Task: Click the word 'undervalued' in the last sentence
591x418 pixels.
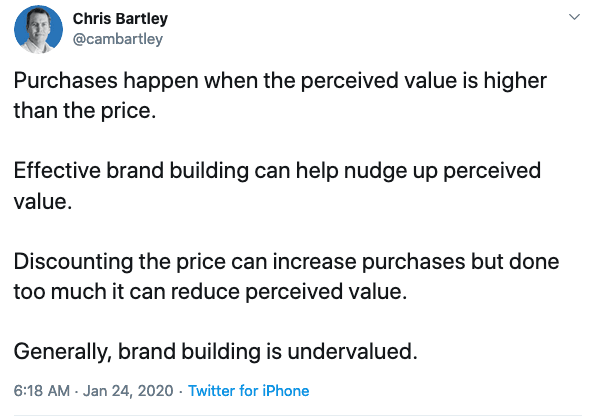Action: (350, 352)
